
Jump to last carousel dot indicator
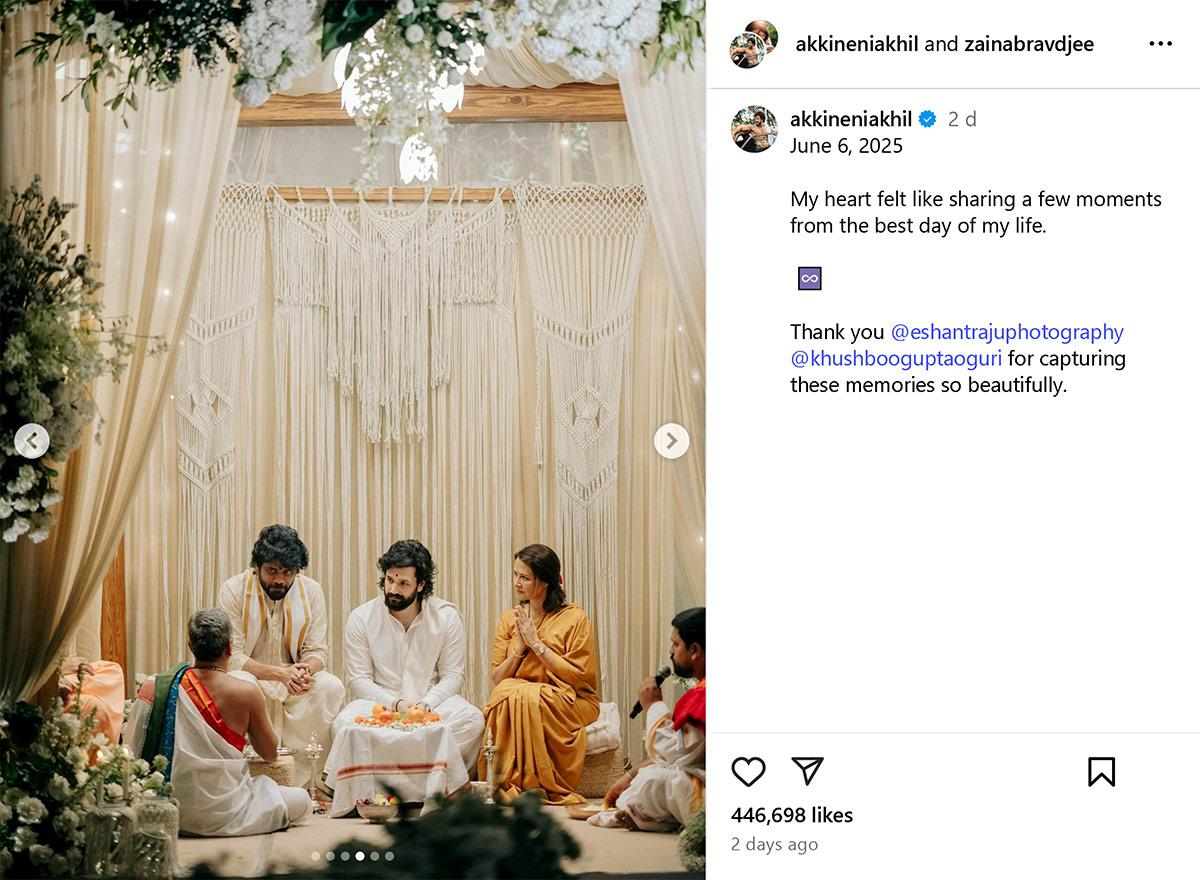coord(389,856)
